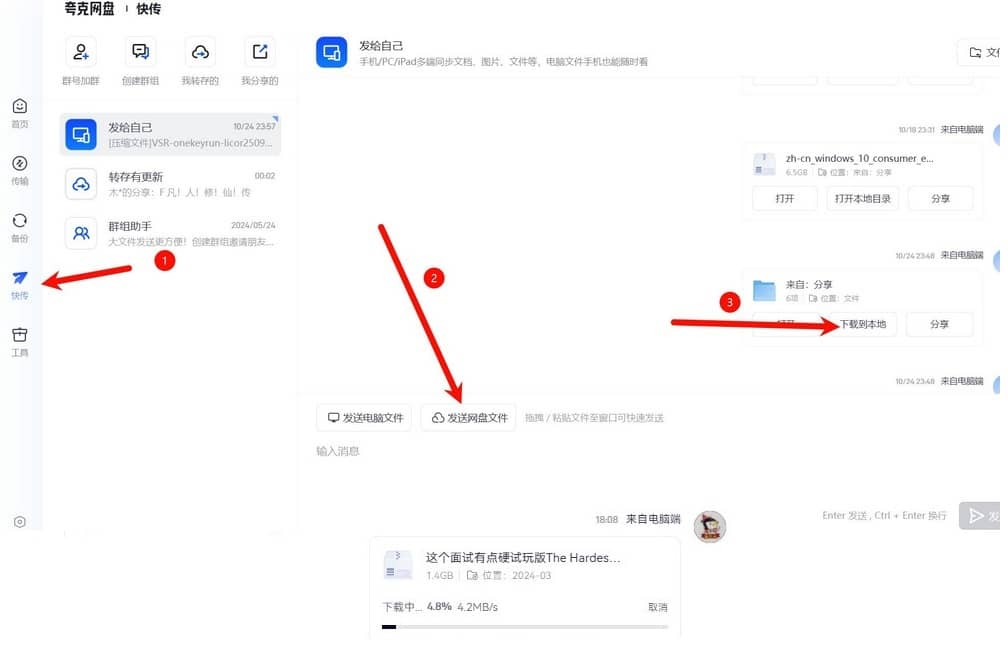Image resolution: width=1008 pixels, height=647 pixels.
Task: Click the 发送网盘文件 send cloud file button
Action: point(467,417)
